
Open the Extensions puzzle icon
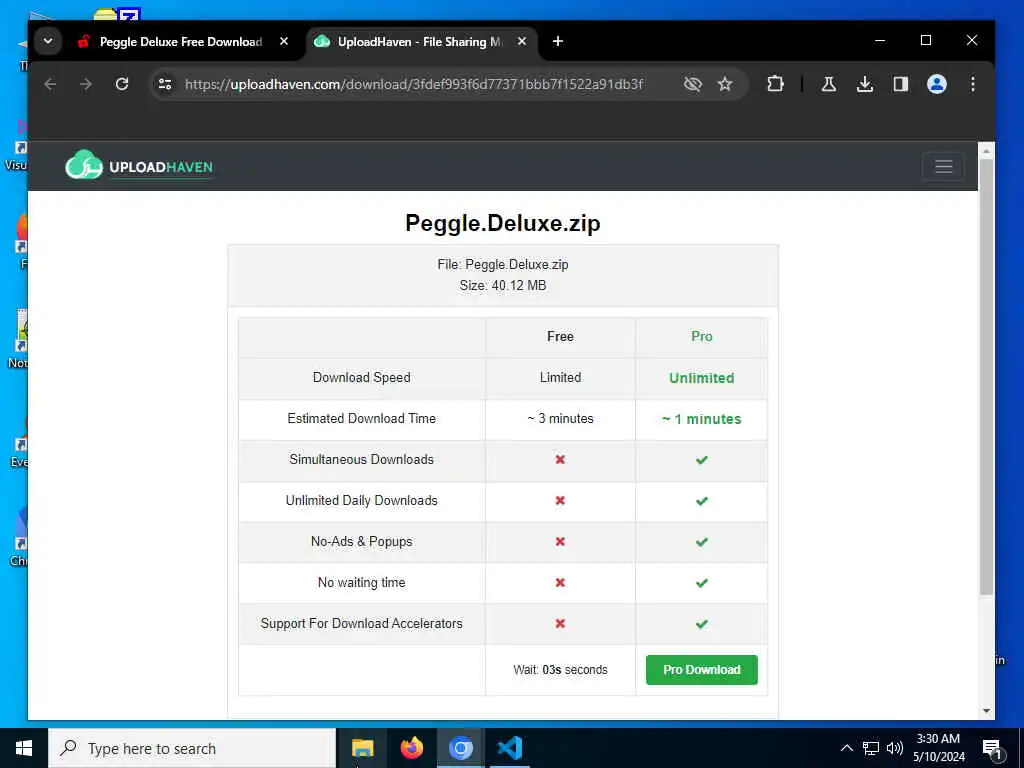[775, 84]
